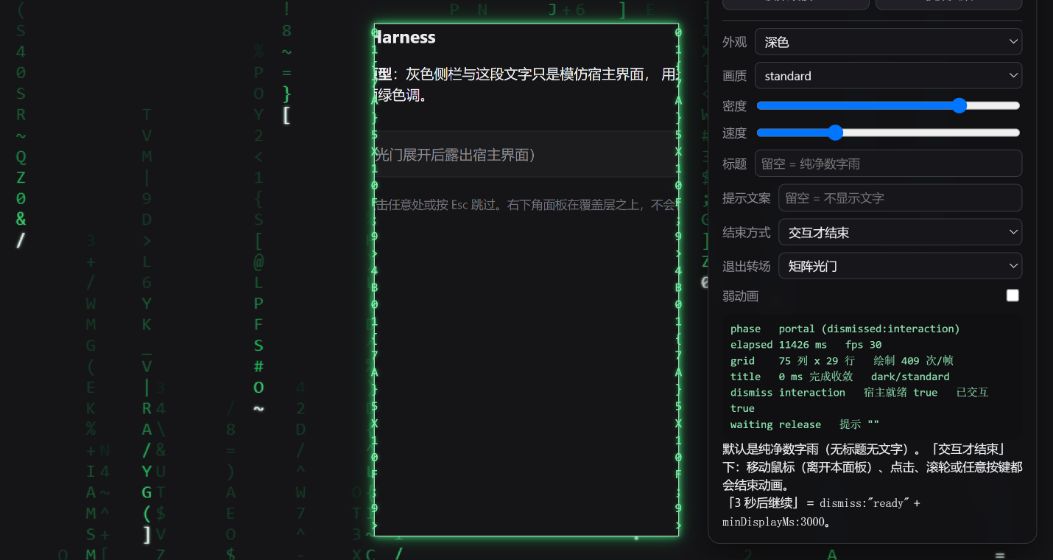
Task: Focus the 提示文案 input field
Action: [900, 198]
